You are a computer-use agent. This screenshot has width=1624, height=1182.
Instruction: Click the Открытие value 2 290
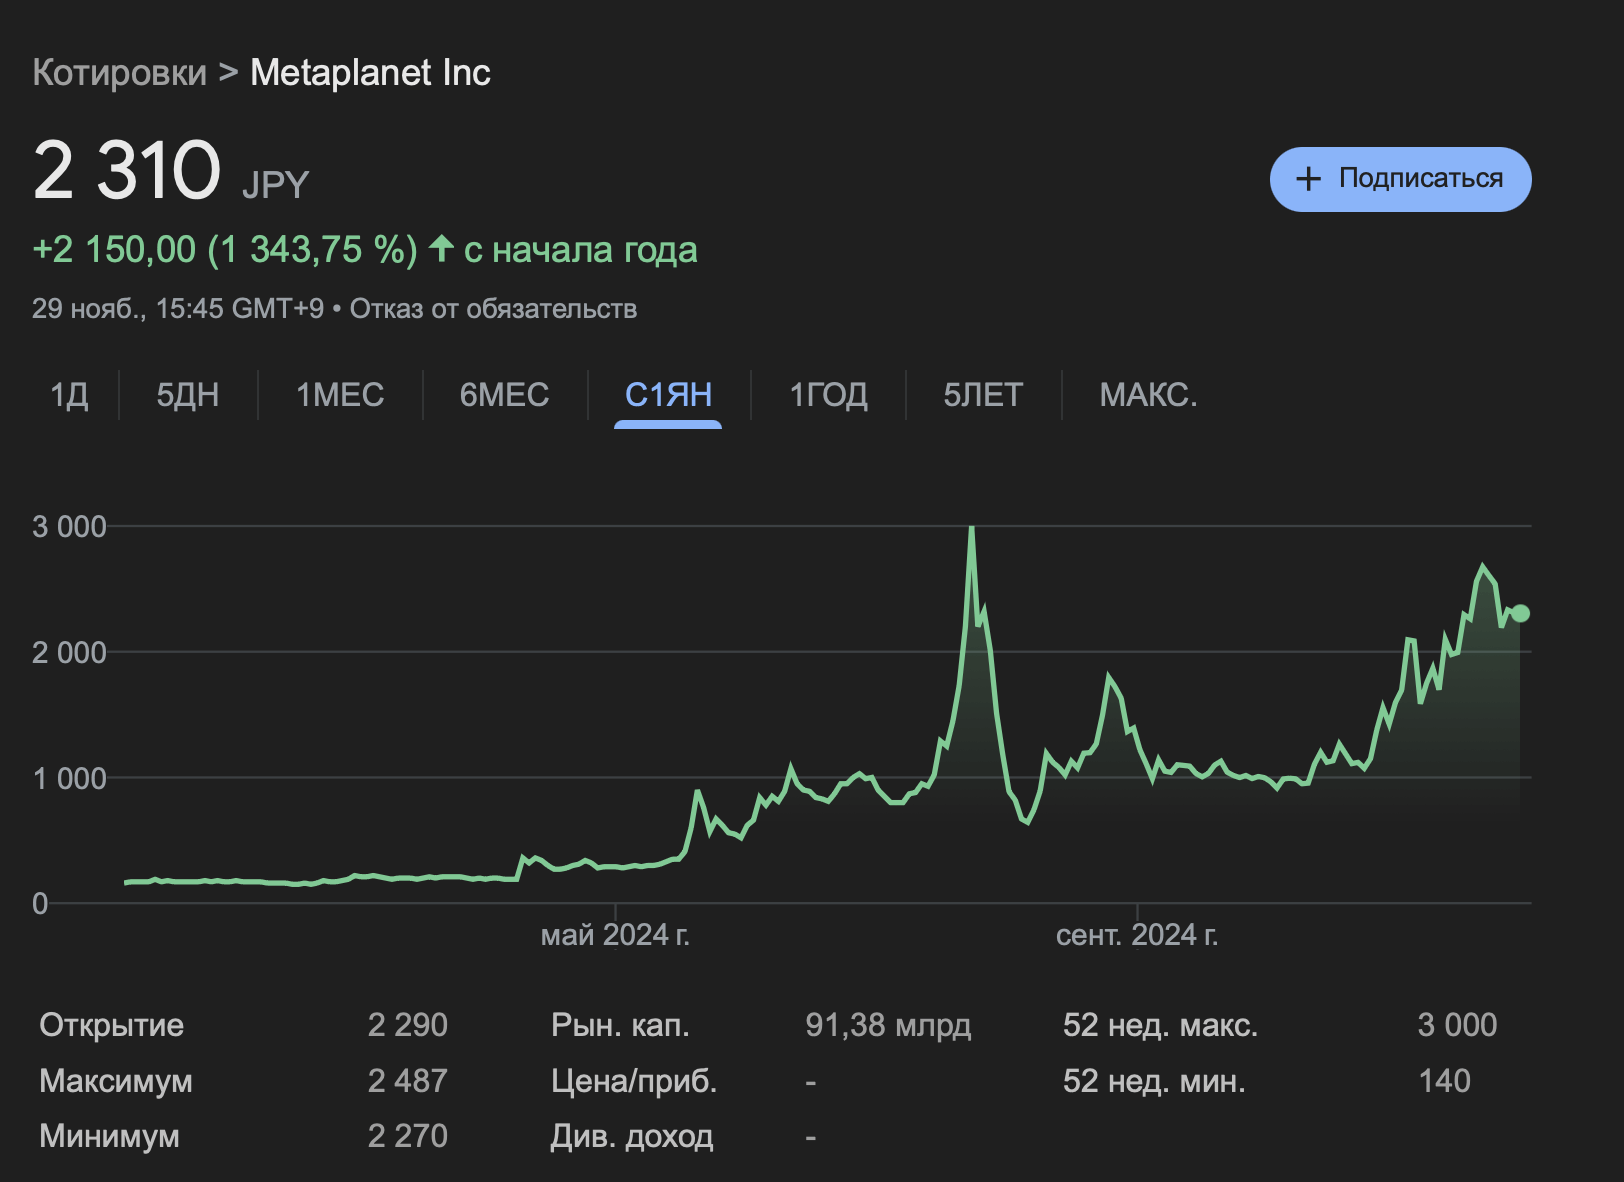pos(407,1025)
